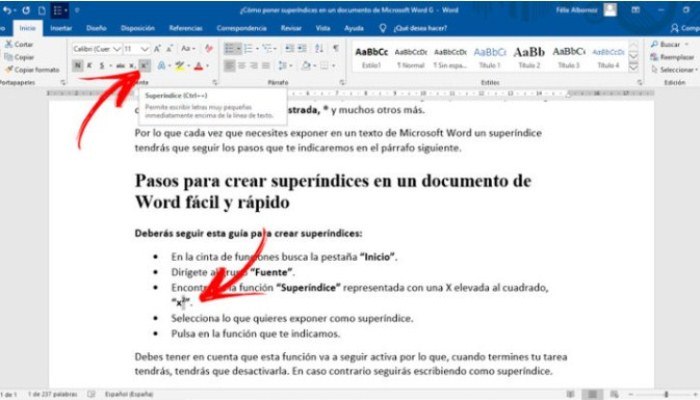Toggle the subscript x₂ button

click(132, 66)
